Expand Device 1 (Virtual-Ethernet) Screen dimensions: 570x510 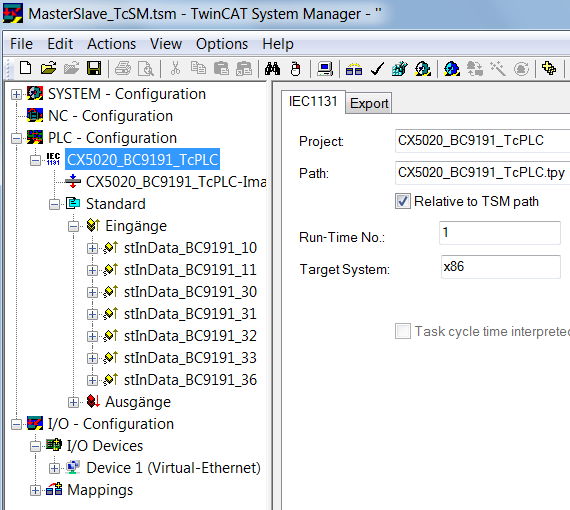pos(54,468)
